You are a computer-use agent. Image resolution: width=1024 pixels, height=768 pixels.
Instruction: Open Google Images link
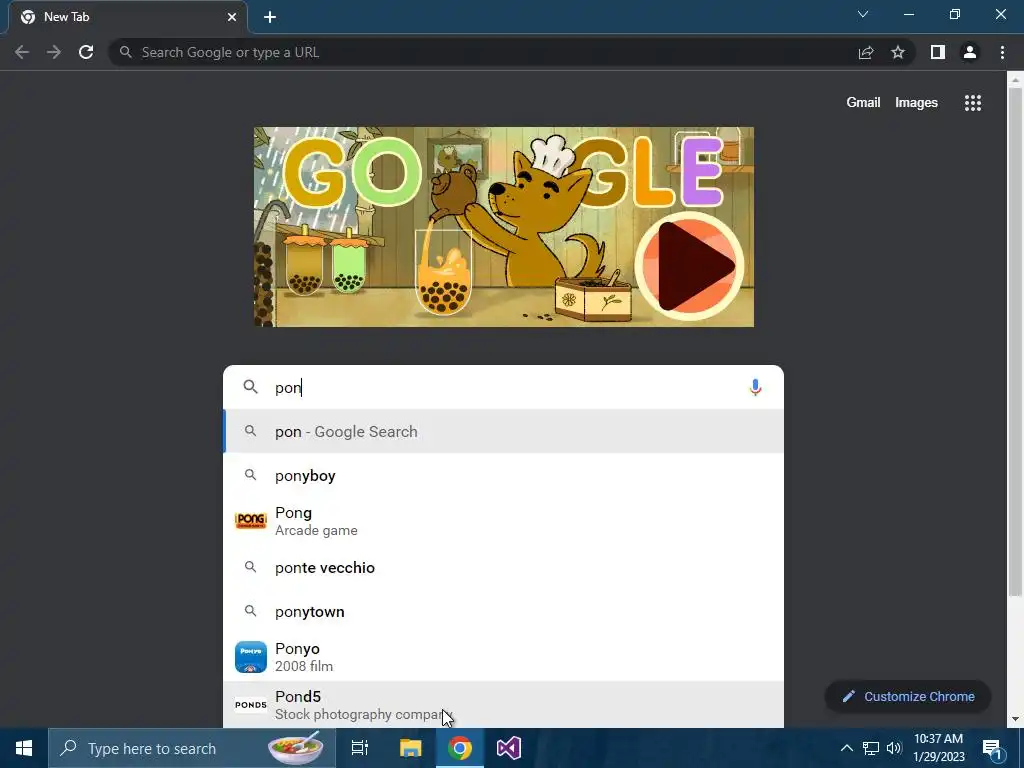[916, 103]
